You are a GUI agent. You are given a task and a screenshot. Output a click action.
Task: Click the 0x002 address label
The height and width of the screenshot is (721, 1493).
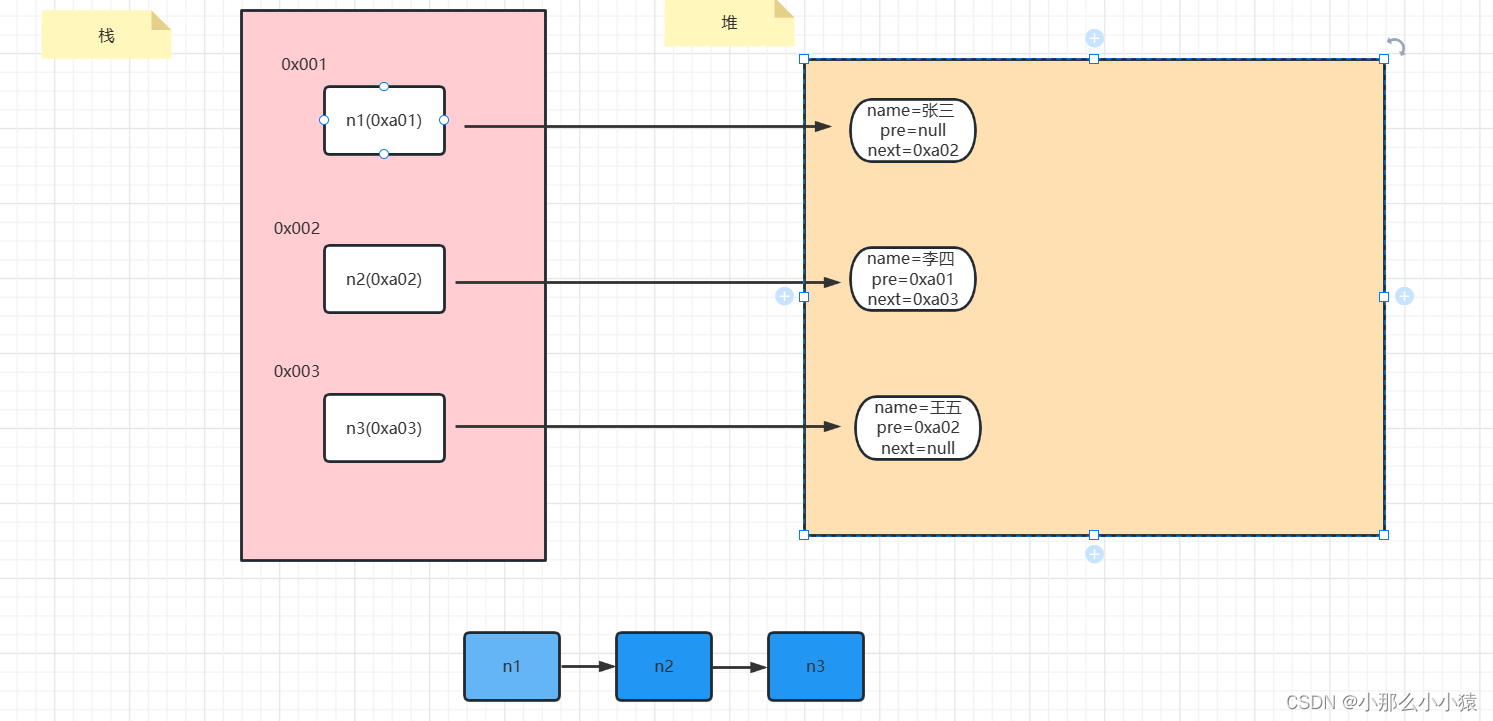pos(297,228)
